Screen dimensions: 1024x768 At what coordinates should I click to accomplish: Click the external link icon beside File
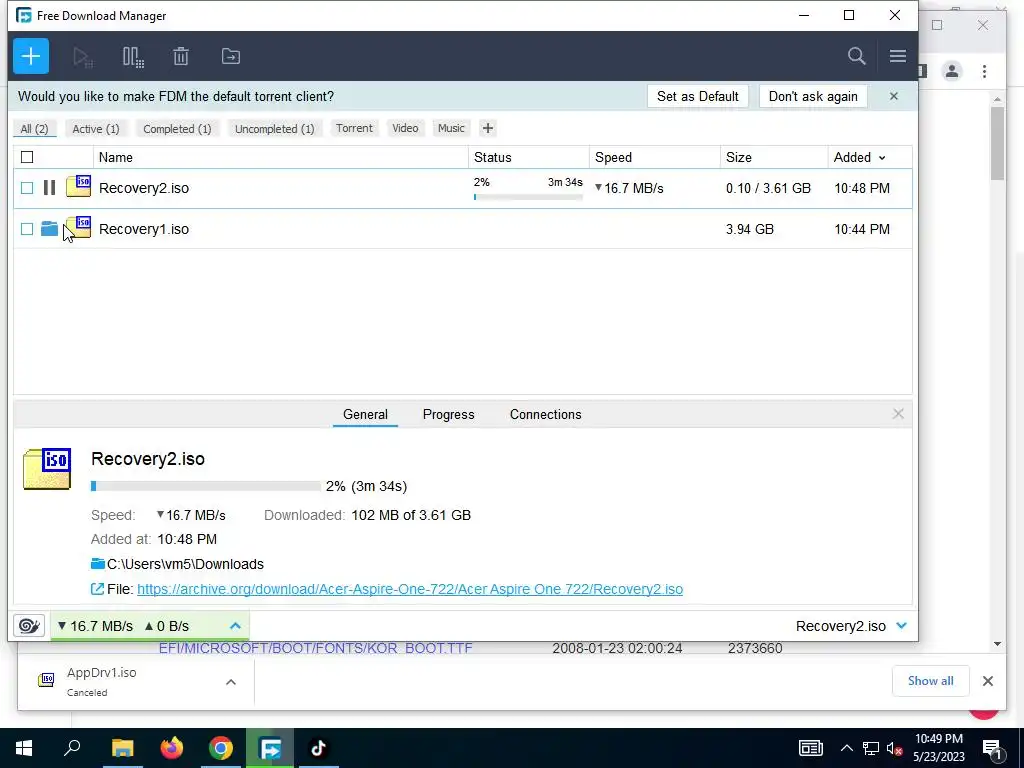tap(97, 589)
